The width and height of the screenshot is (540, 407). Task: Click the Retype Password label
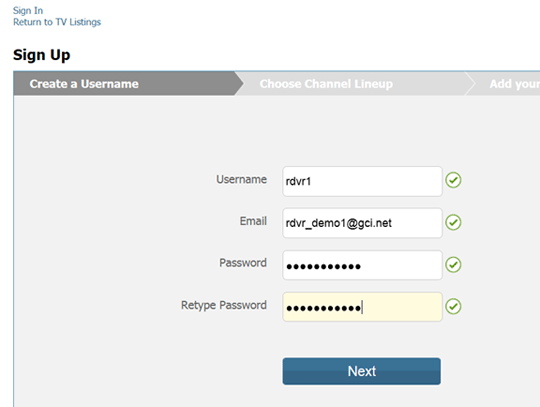(x=224, y=305)
